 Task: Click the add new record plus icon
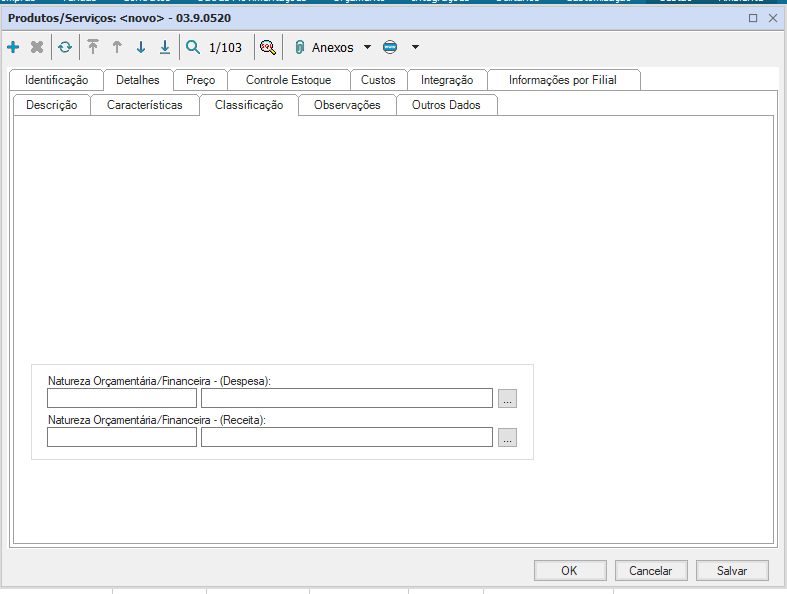(x=13, y=47)
